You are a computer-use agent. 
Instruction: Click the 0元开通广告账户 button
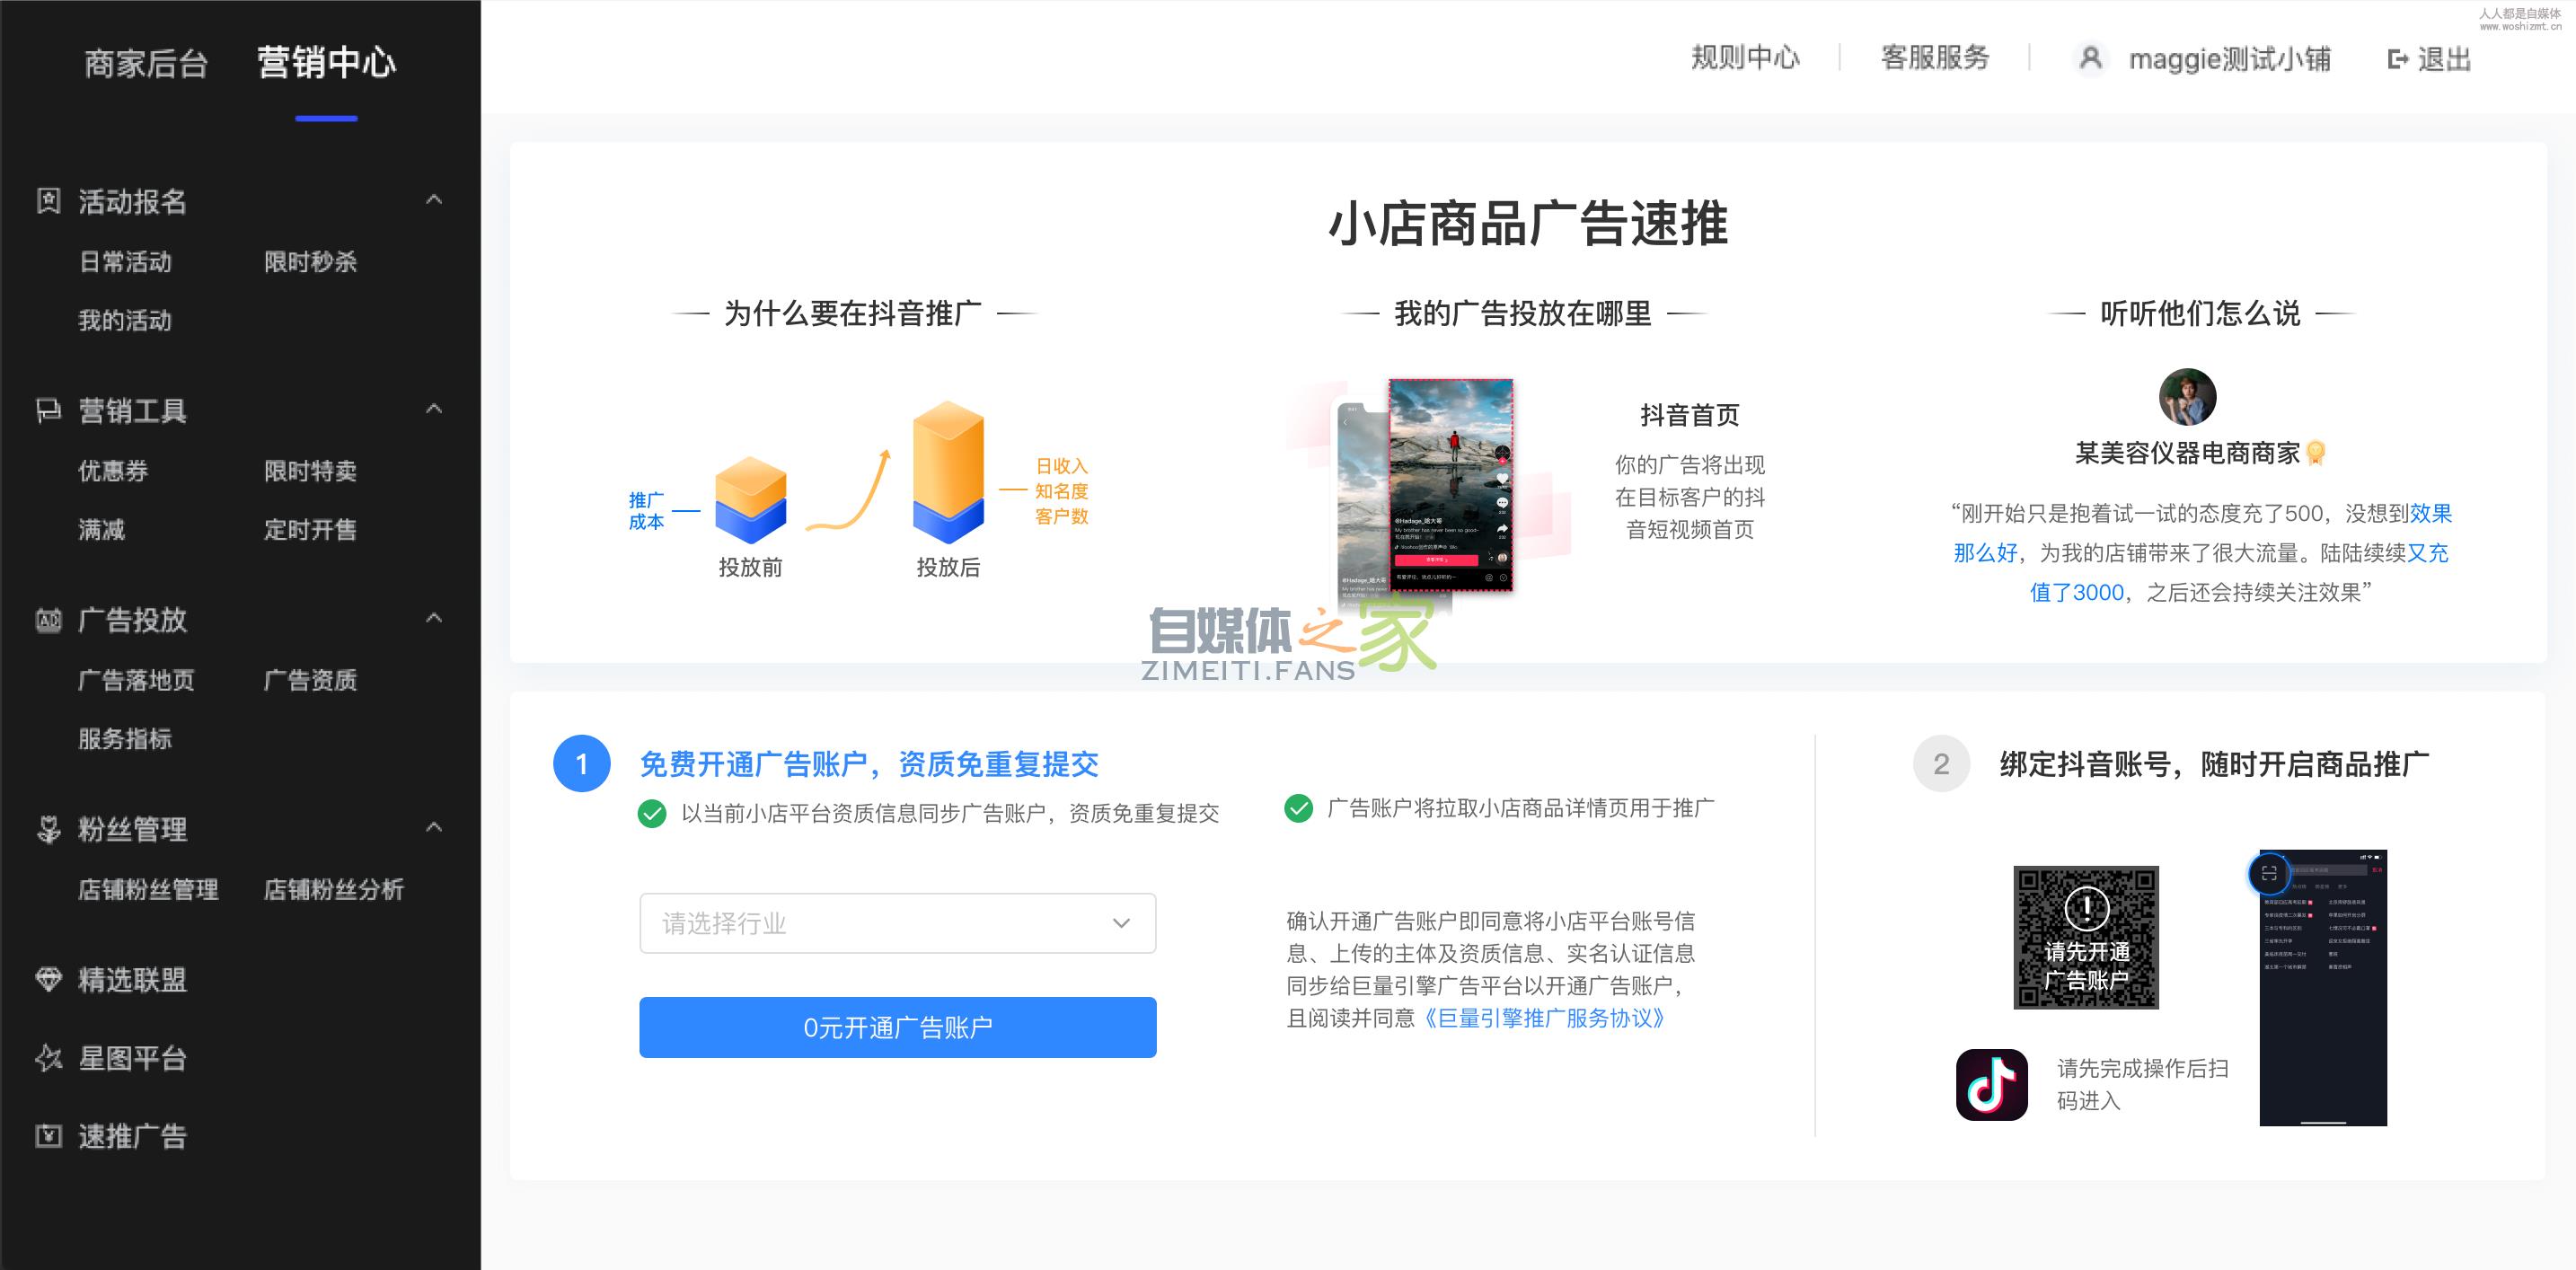897,1027
